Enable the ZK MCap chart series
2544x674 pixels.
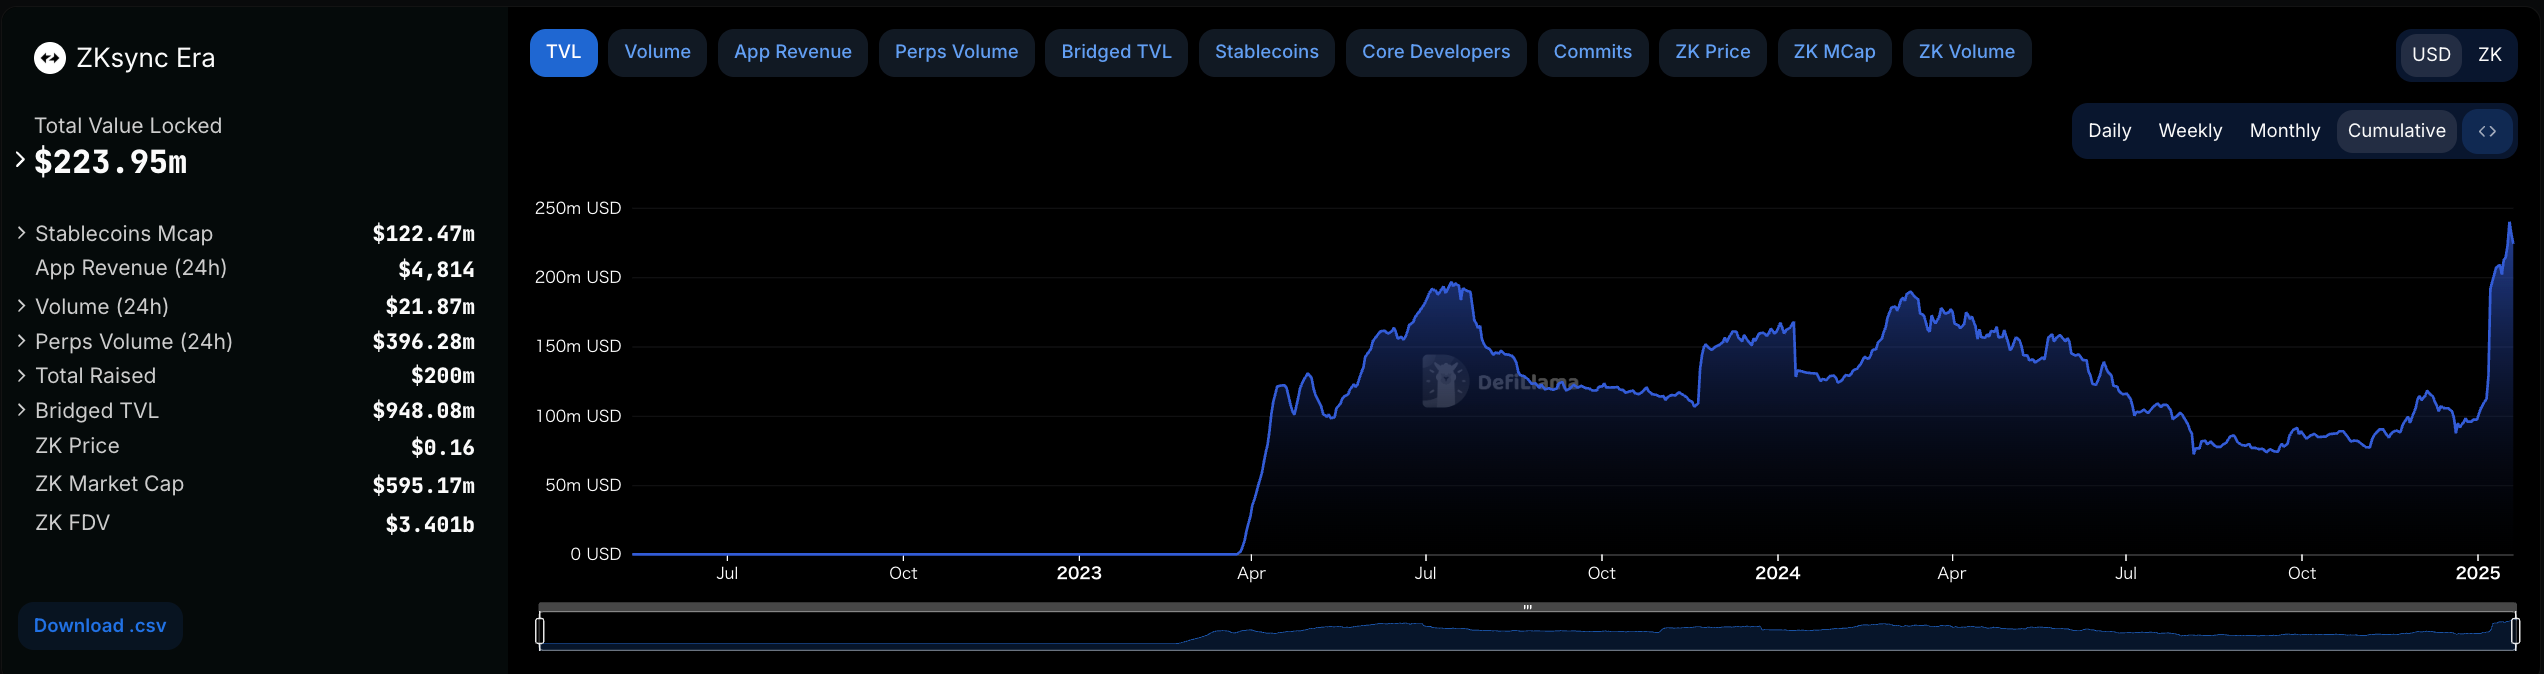click(1834, 52)
